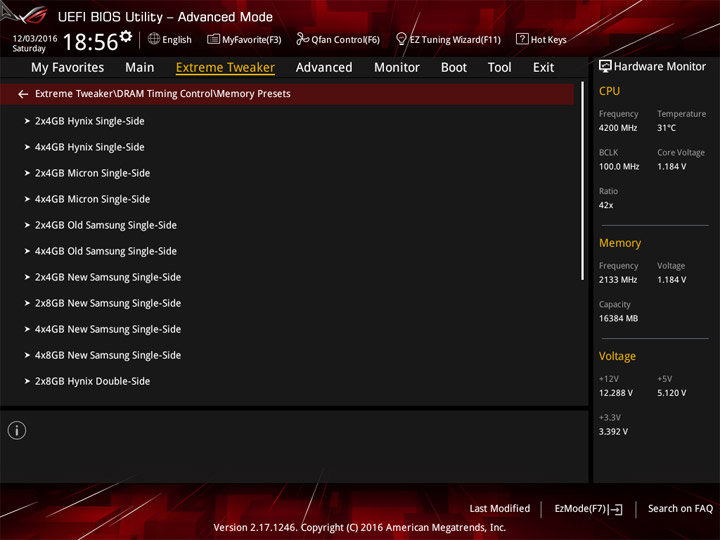Switch to EzMode(F7)
Screen dimensions: 720x540
(x=581, y=509)
